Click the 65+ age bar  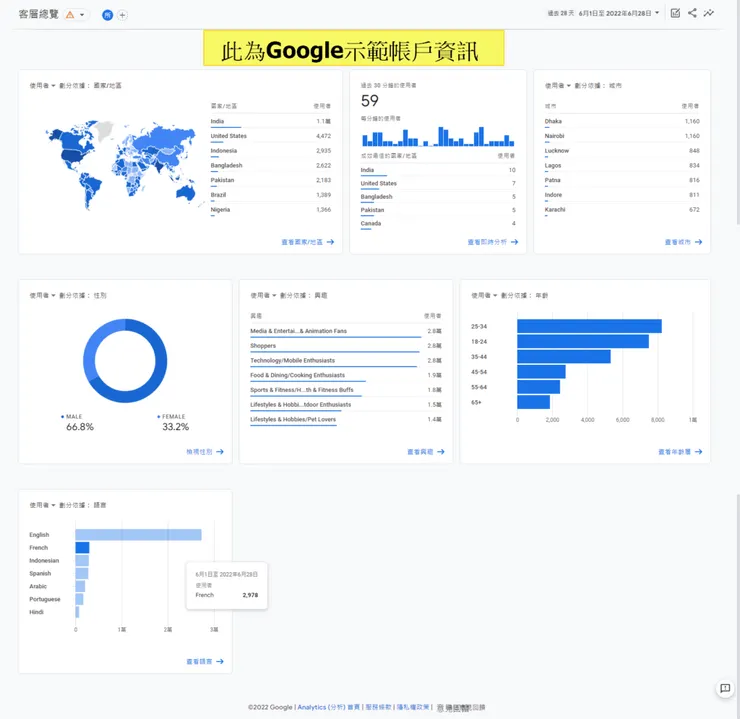[x=533, y=402]
